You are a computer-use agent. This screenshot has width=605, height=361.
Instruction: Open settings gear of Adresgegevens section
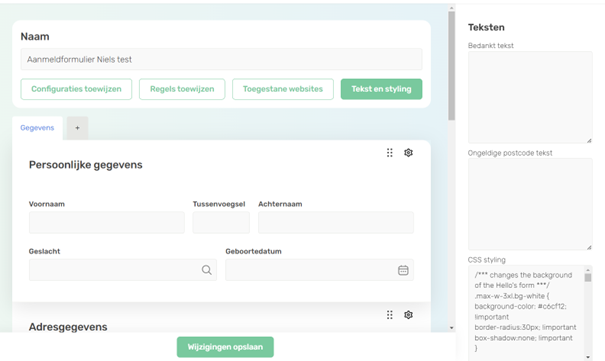click(x=408, y=315)
